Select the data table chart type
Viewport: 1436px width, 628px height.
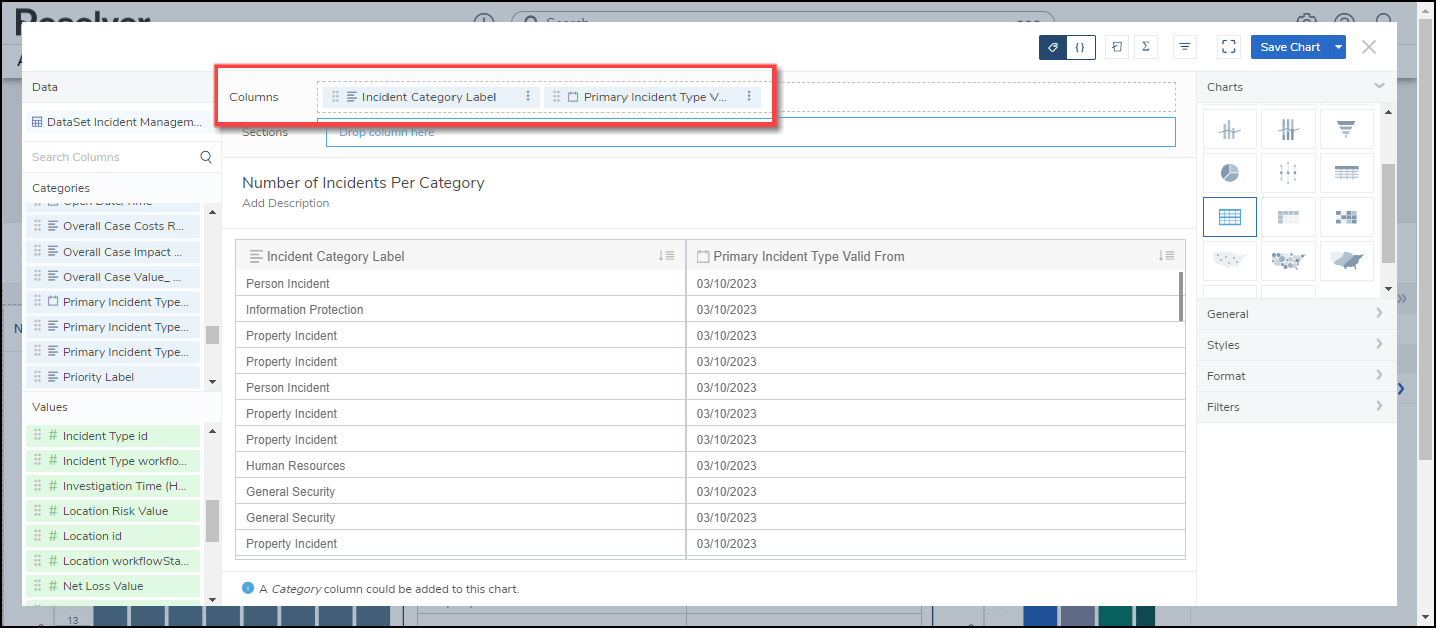tap(1346, 173)
